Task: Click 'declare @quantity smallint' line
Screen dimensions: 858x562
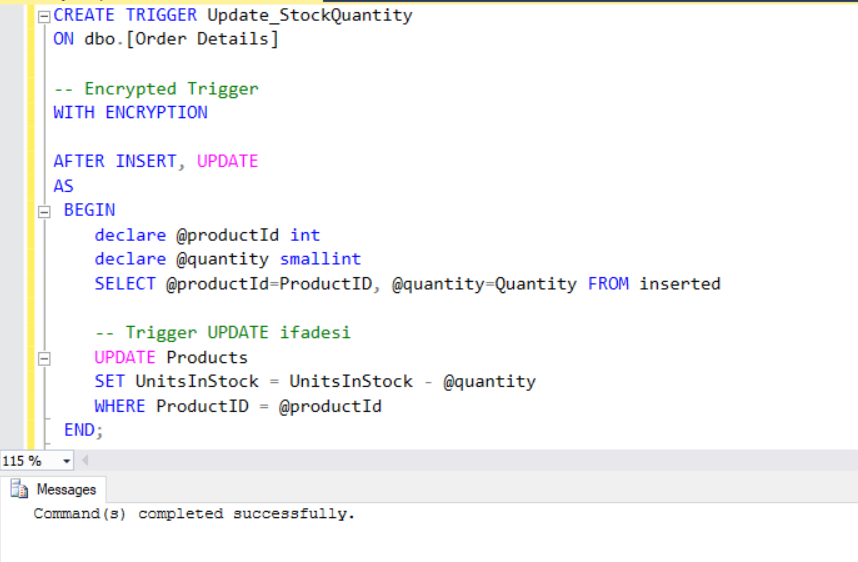Action: 228,259
